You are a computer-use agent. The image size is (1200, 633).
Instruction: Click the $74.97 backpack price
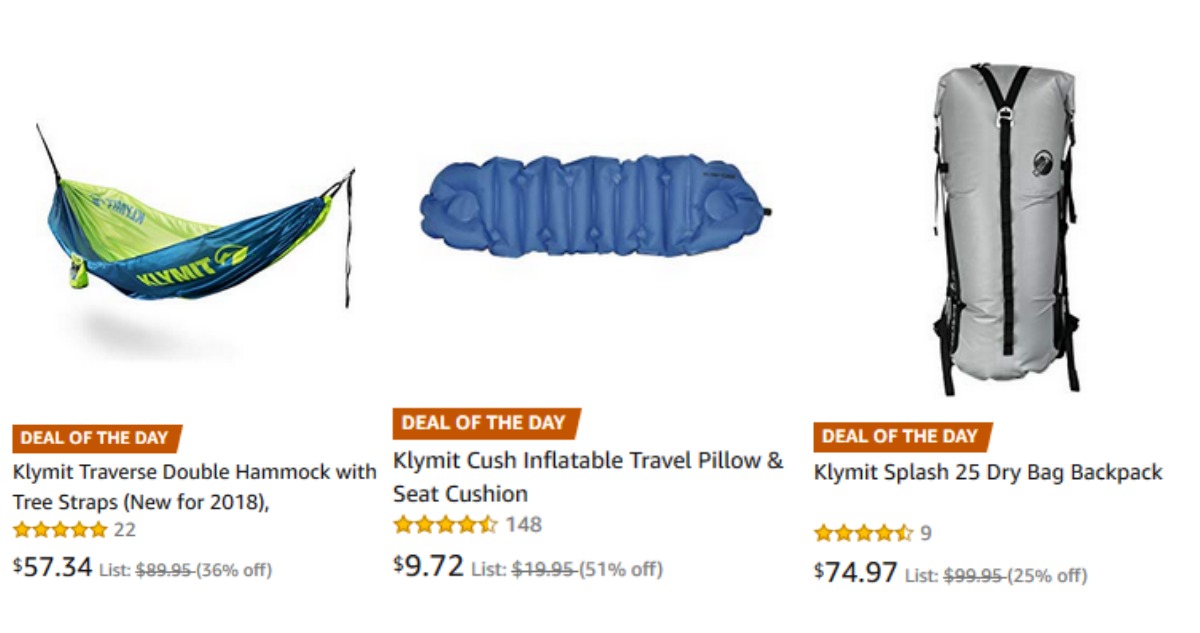[x=855, y=573]
